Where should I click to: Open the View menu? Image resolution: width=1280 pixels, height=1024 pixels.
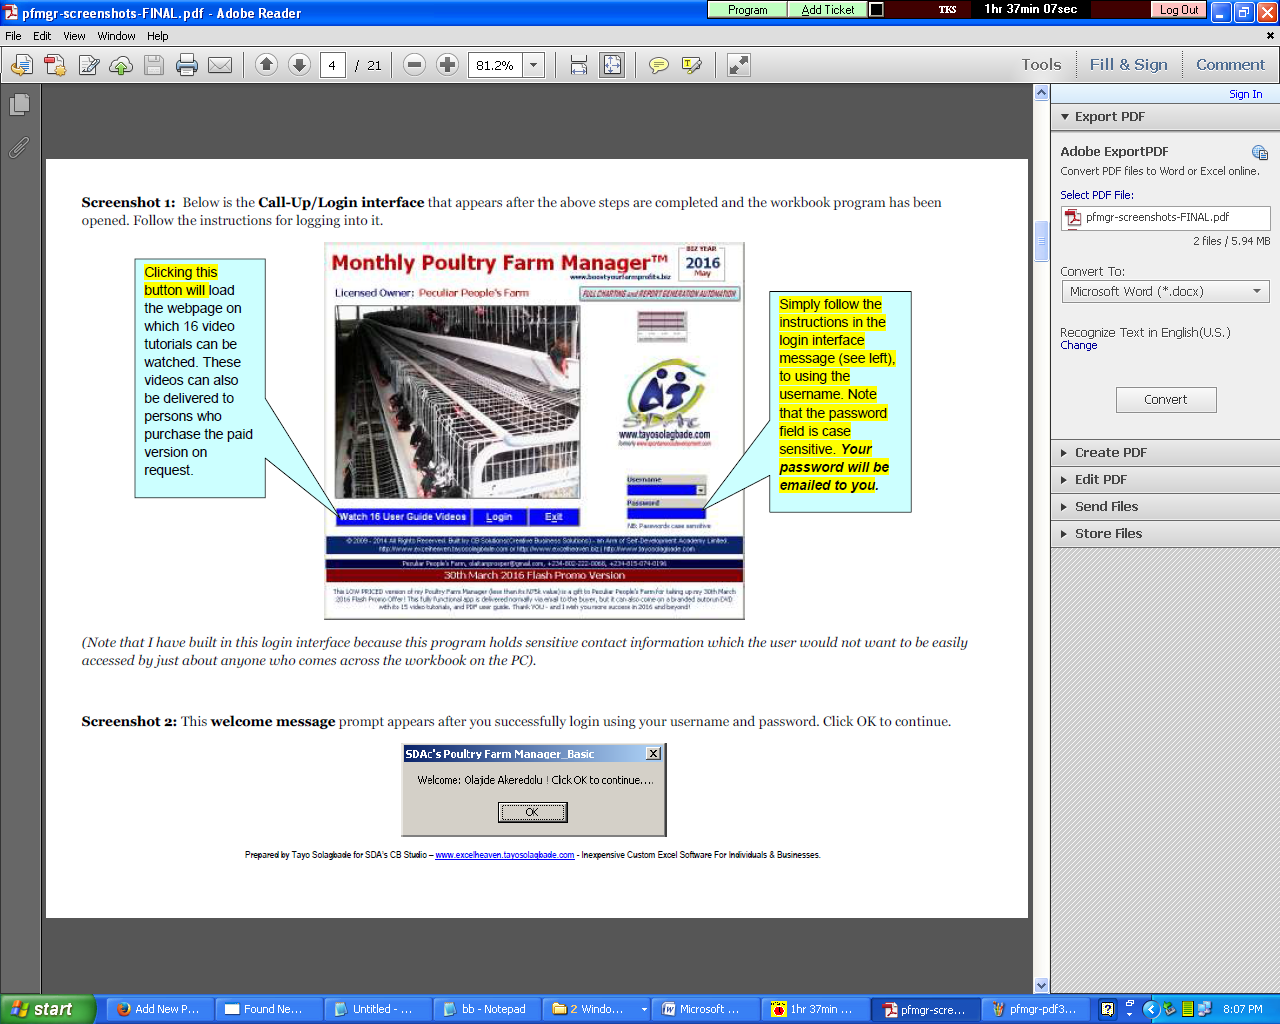point(74,36)
